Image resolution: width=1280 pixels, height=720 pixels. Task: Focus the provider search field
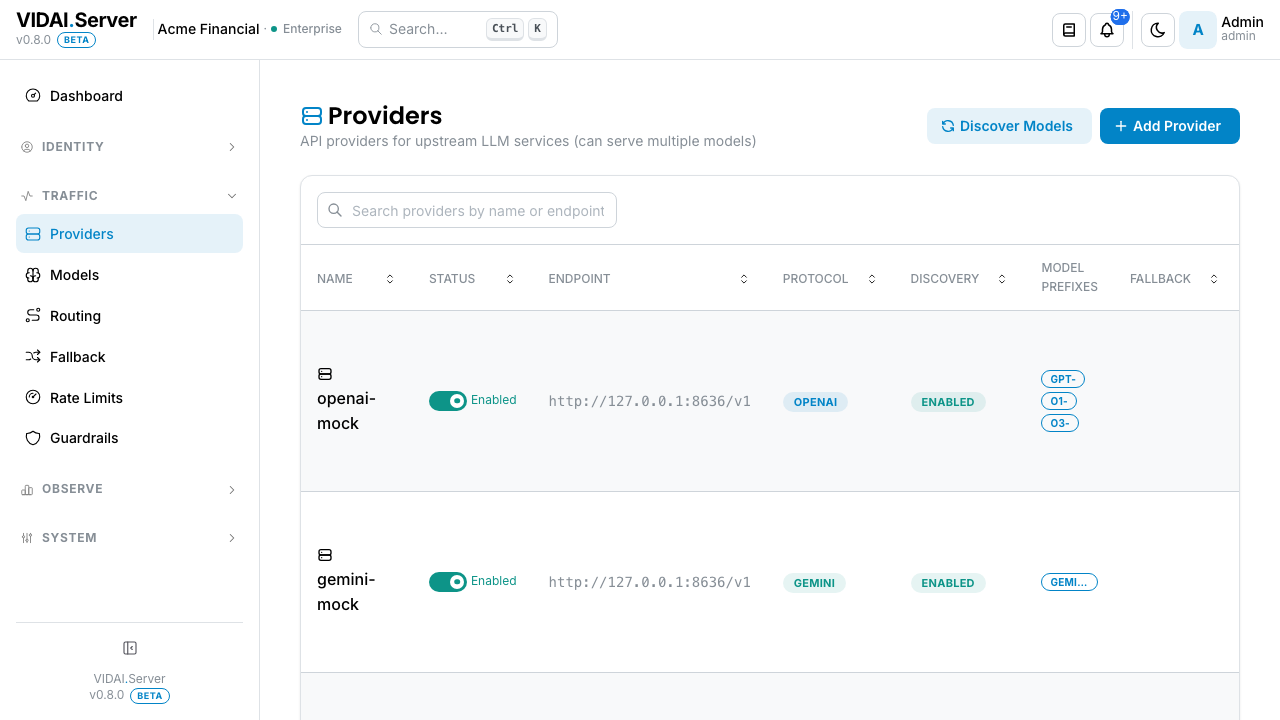467,210
